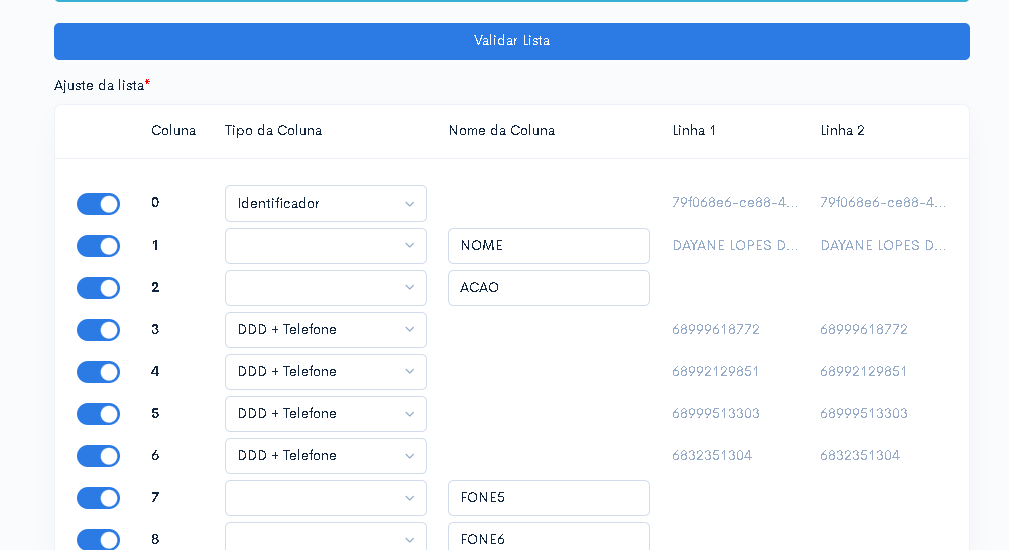Click the DAYANE LOPES value under Linha 1
This screenshot has width=1009, height=550.
tap(735, 245)
